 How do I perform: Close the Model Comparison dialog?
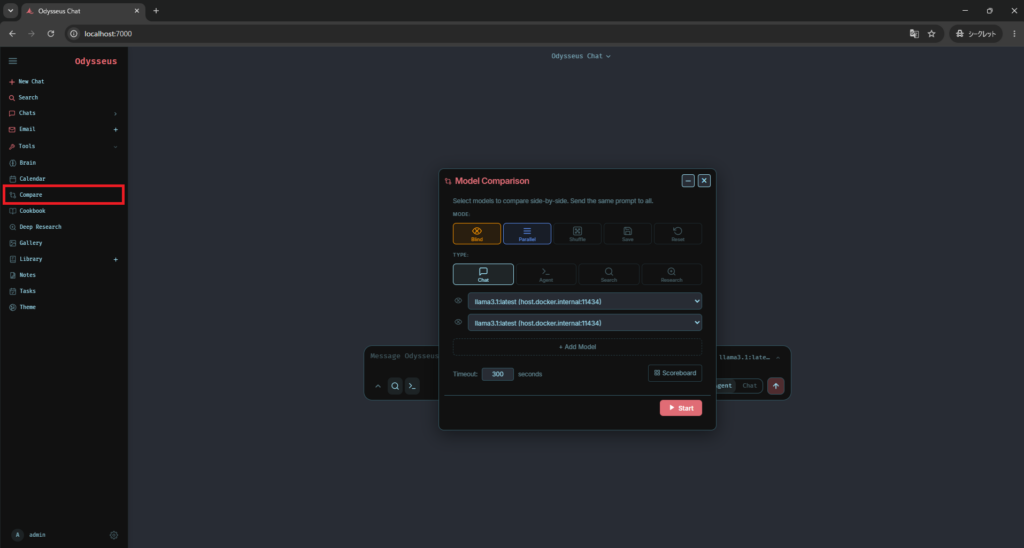click(704, 181)
